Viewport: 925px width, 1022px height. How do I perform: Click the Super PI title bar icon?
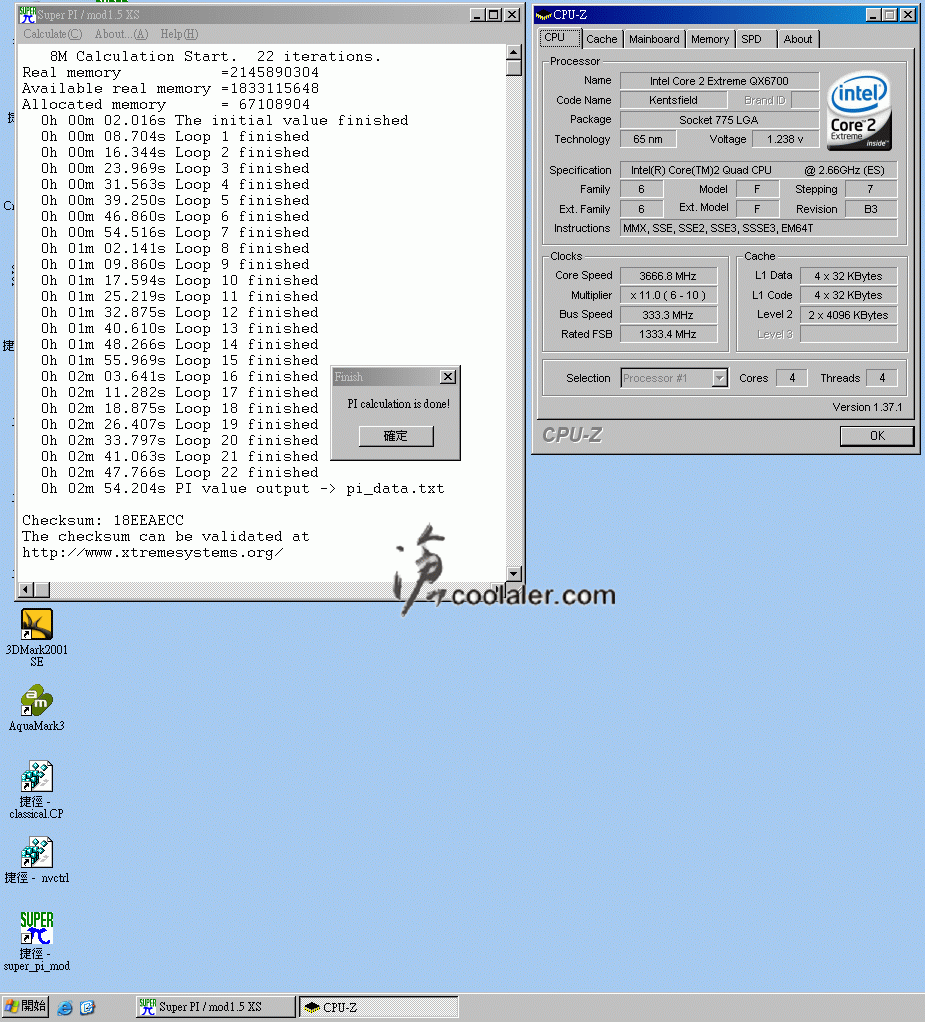coord(27,14)
